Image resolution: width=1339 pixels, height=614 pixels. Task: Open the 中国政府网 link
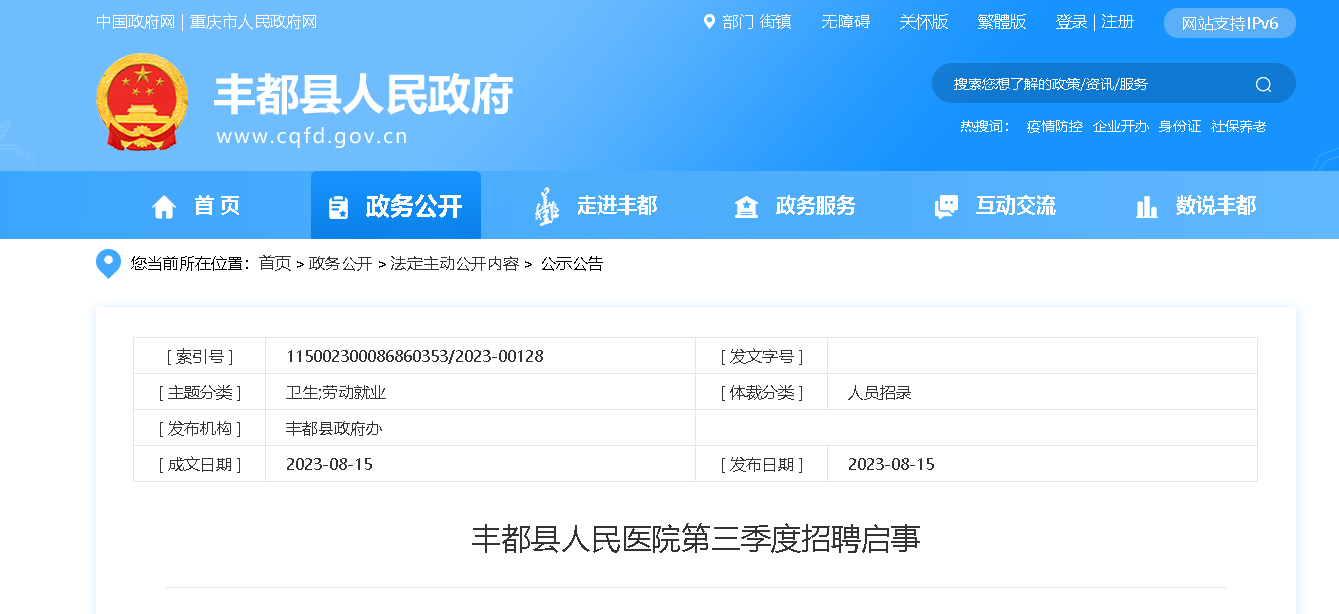click(136, 22)
